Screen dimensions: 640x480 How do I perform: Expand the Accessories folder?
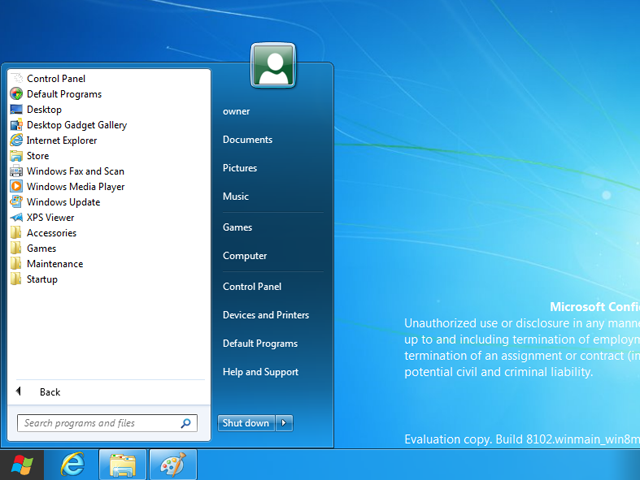click(51, 233)
